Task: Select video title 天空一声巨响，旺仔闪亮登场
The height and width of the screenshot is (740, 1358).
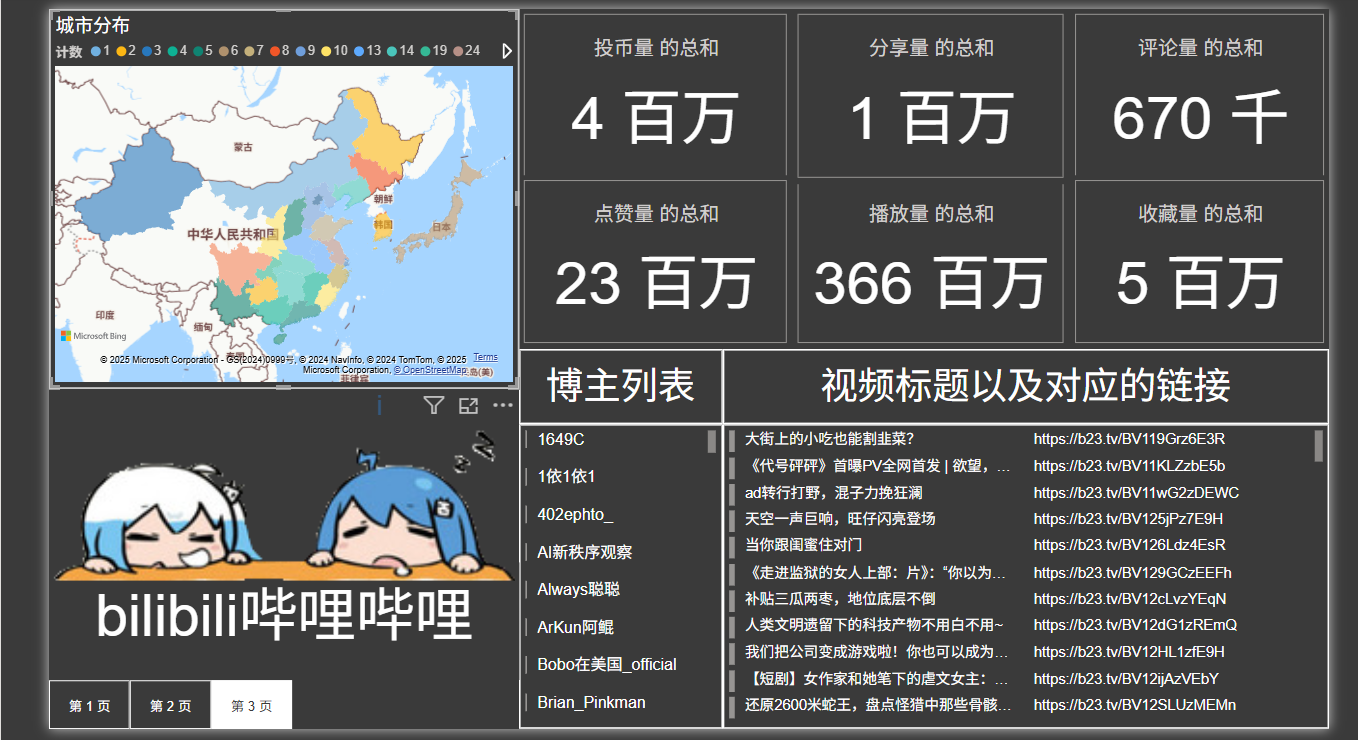Action: 840,519
